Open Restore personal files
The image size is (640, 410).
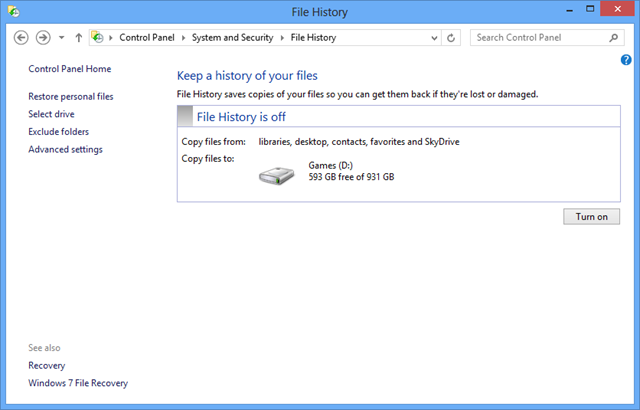click(71, 97)
